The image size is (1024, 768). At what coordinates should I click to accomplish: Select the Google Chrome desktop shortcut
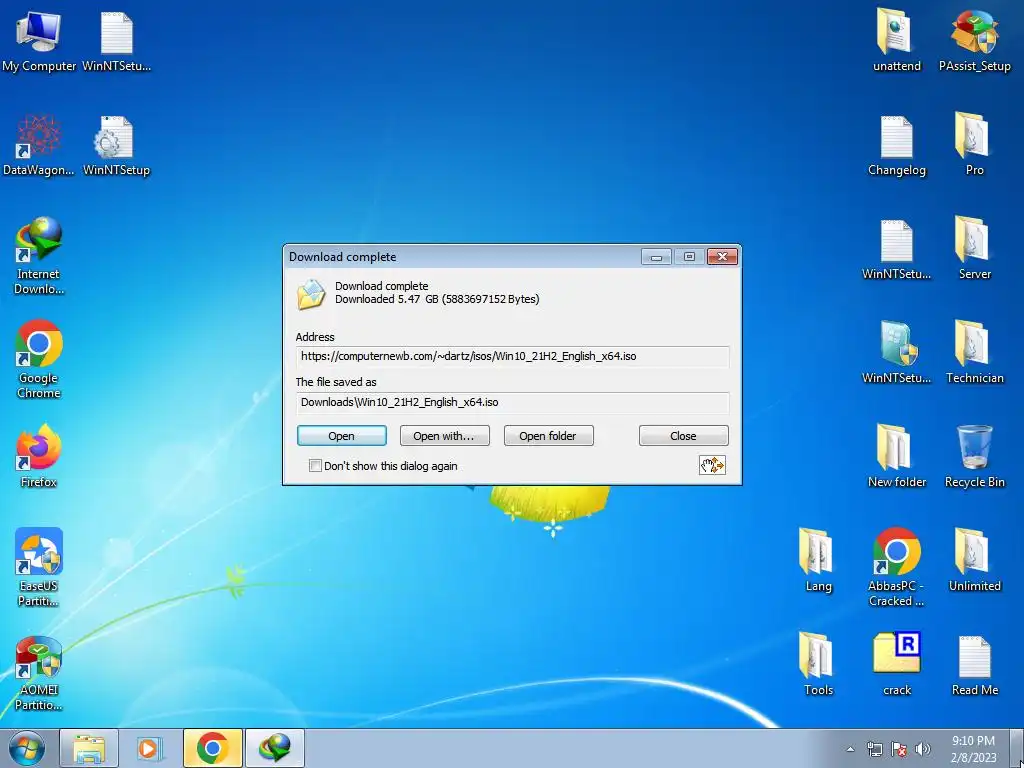tap(39, 359)
